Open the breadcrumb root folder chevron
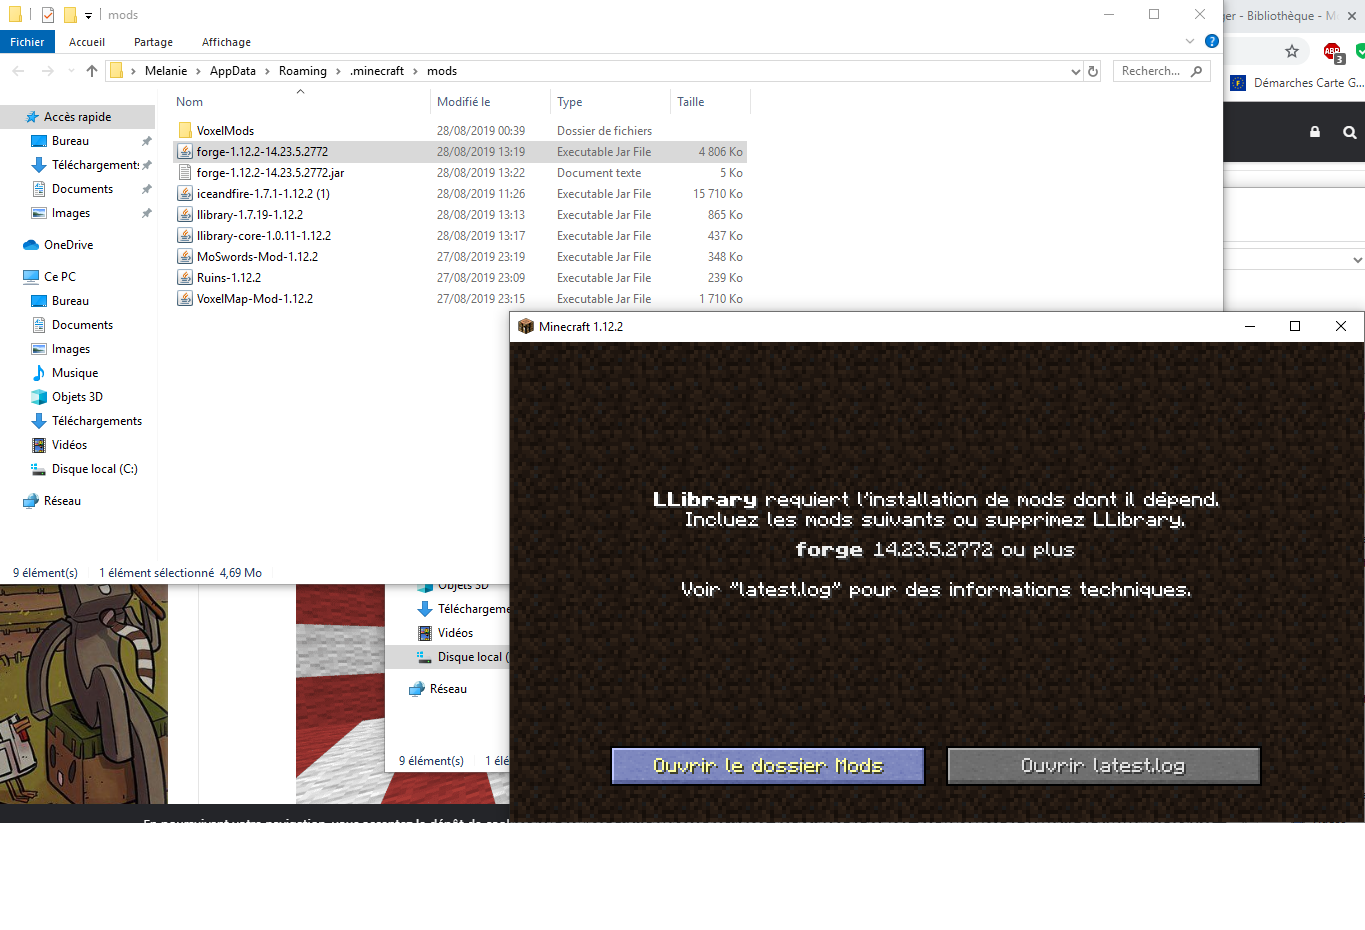 coord(133,71)
